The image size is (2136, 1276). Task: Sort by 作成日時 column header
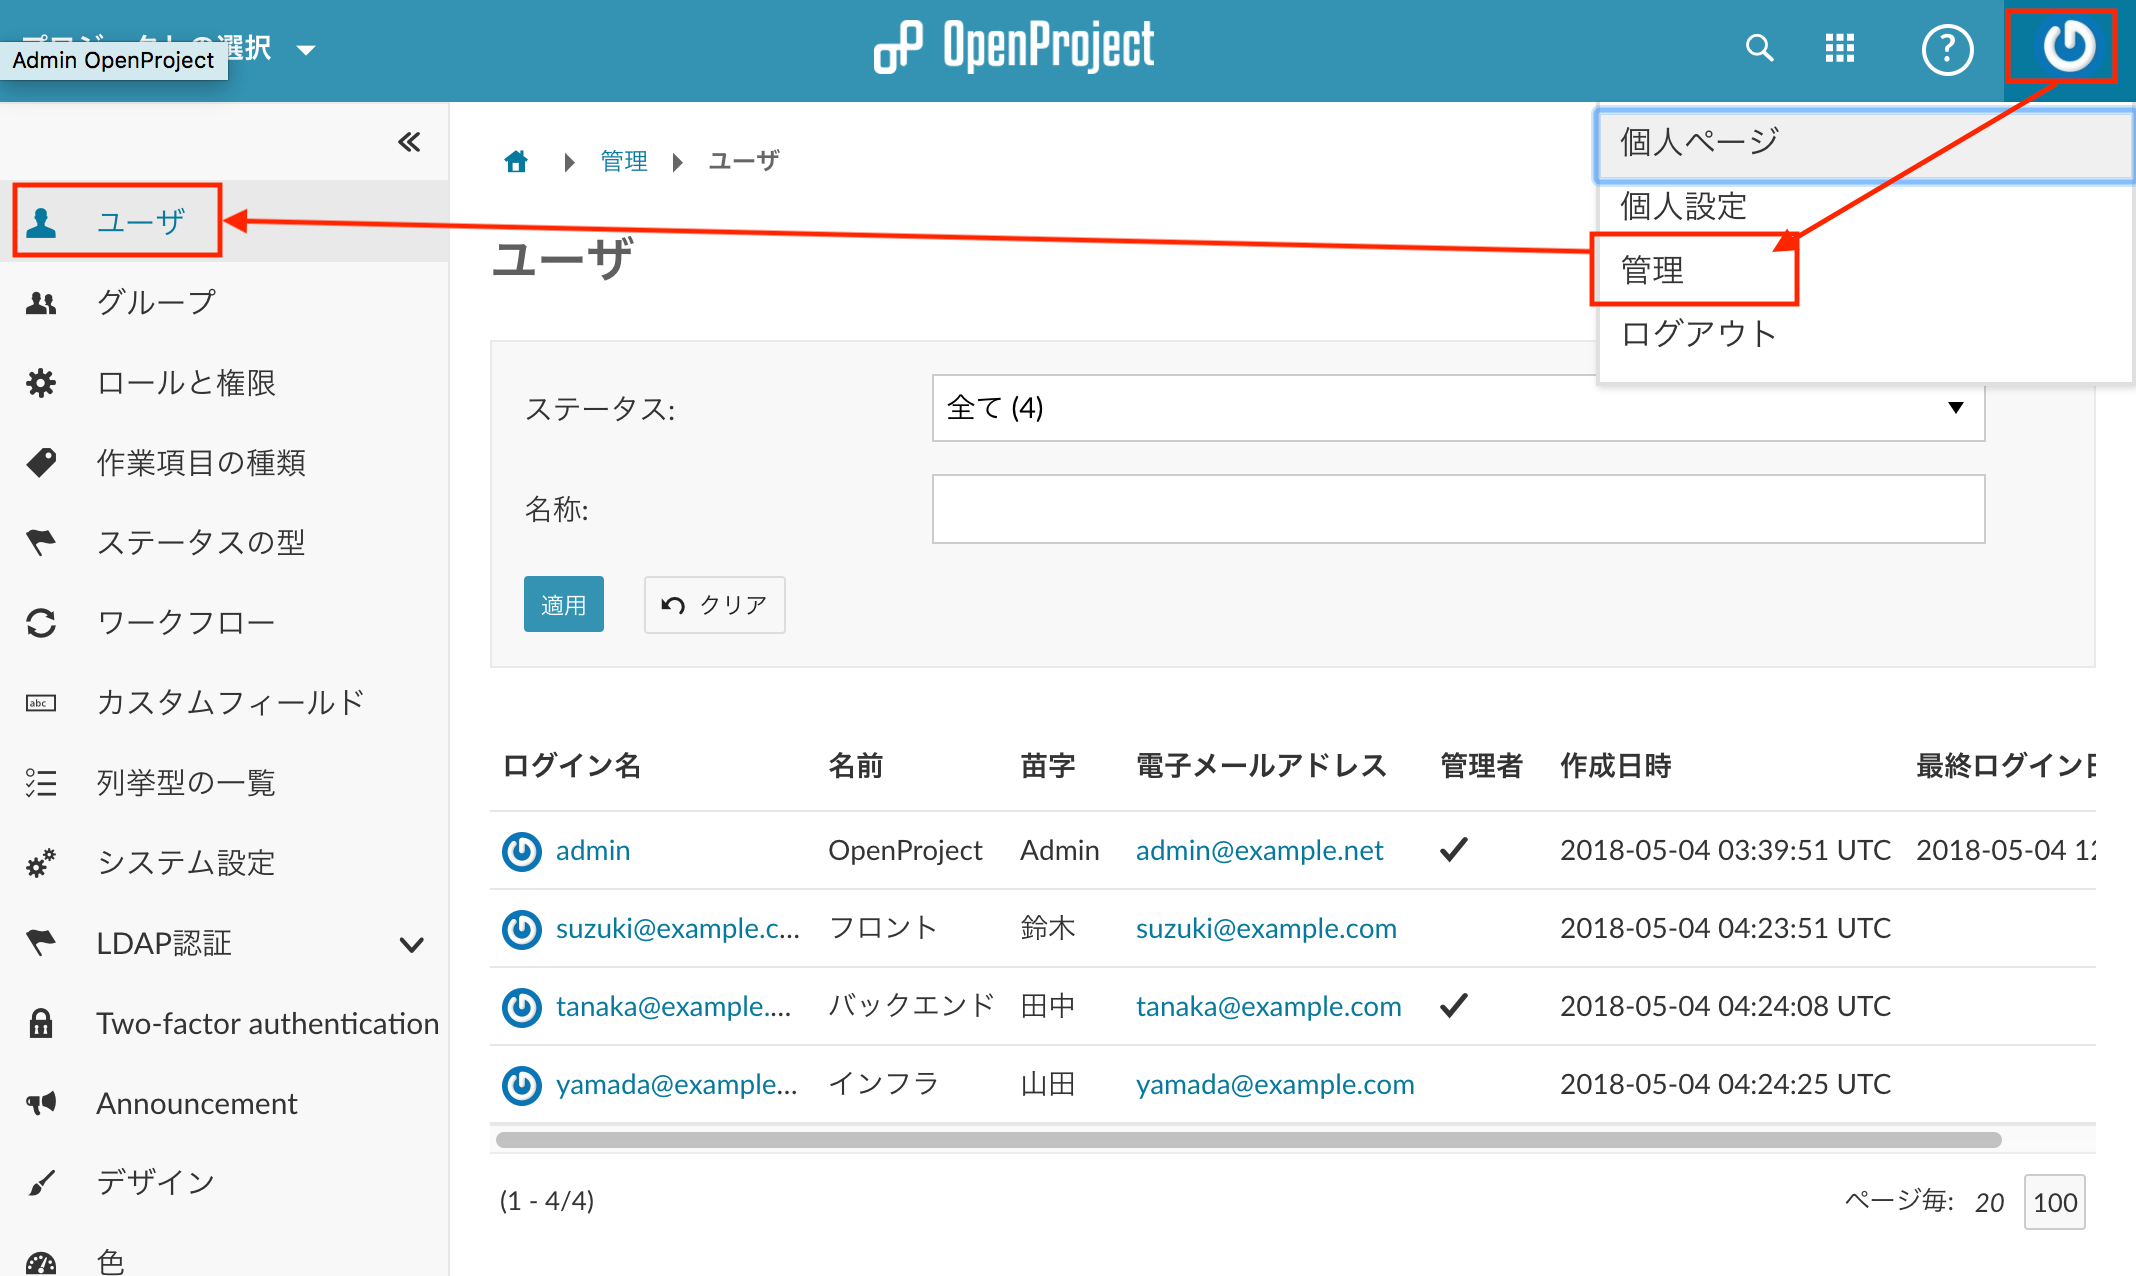click(x=1616, y=766)
